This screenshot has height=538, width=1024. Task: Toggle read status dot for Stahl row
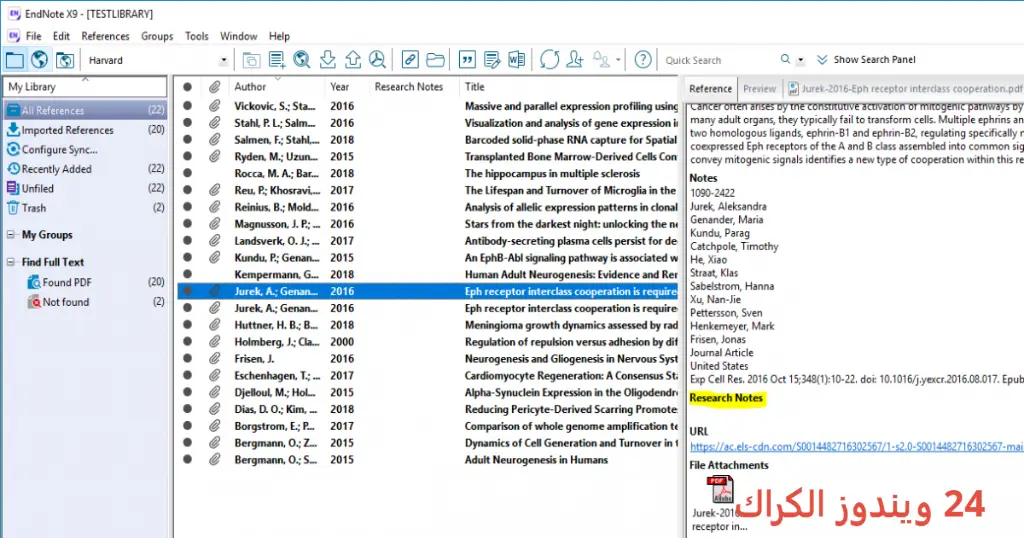tap(187, 123)
